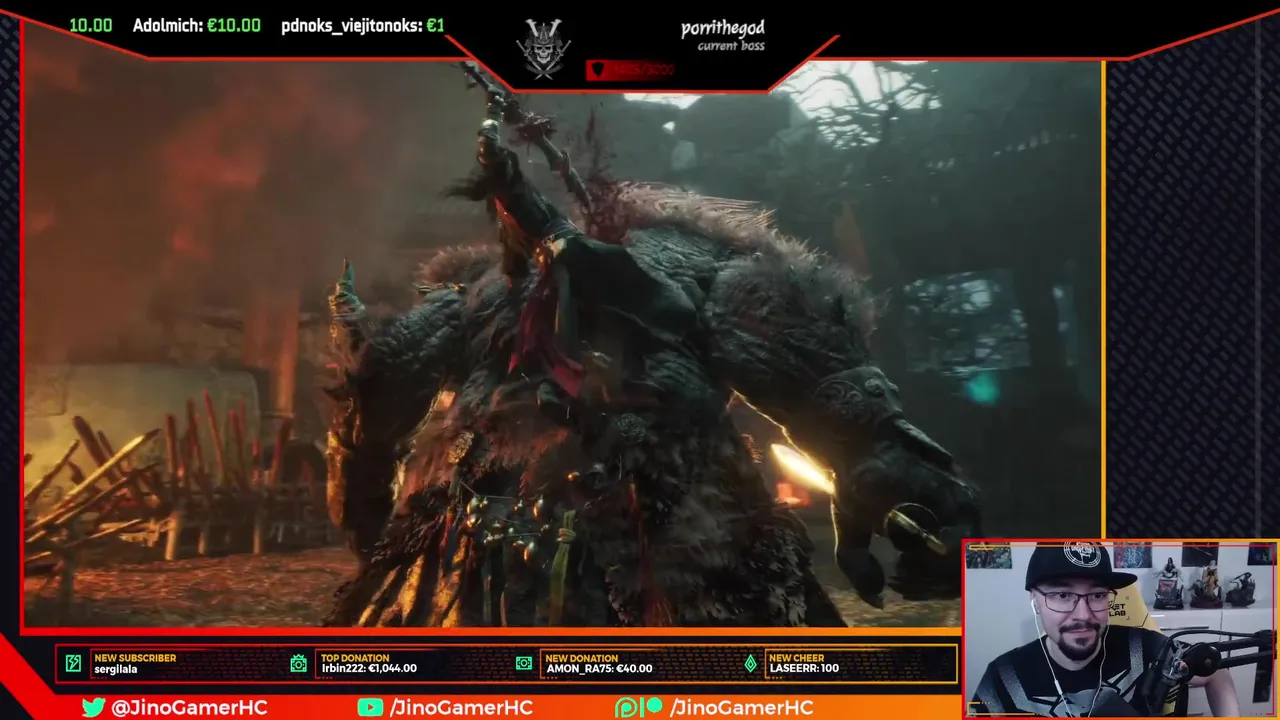This screenshot has height=720, width=1280.
Task: Click the Twitter bird icon
Action: [93, 707]
